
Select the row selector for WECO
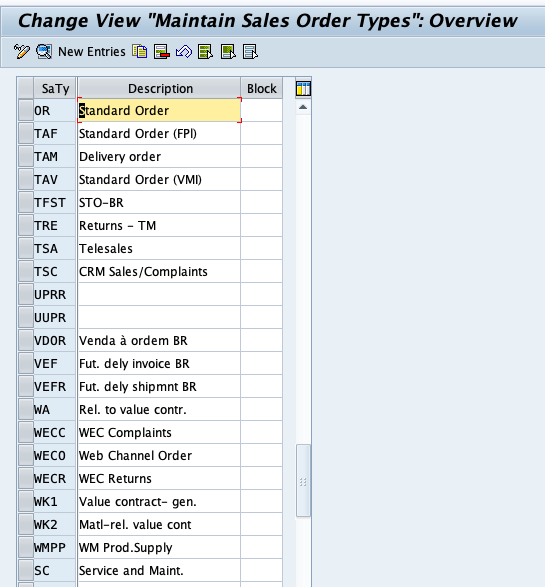[x=26, y=455]
